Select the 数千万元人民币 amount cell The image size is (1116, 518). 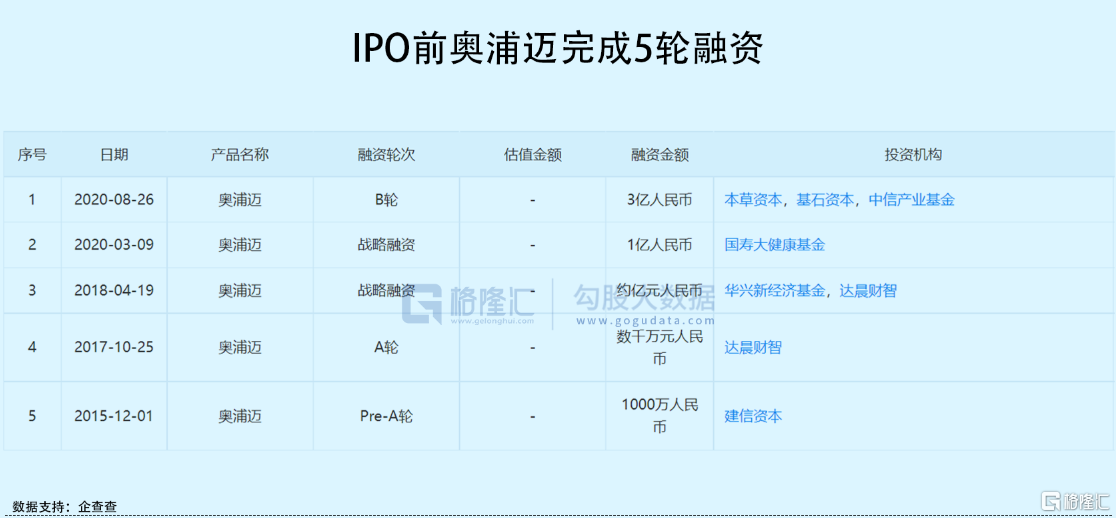pos(659,348)
